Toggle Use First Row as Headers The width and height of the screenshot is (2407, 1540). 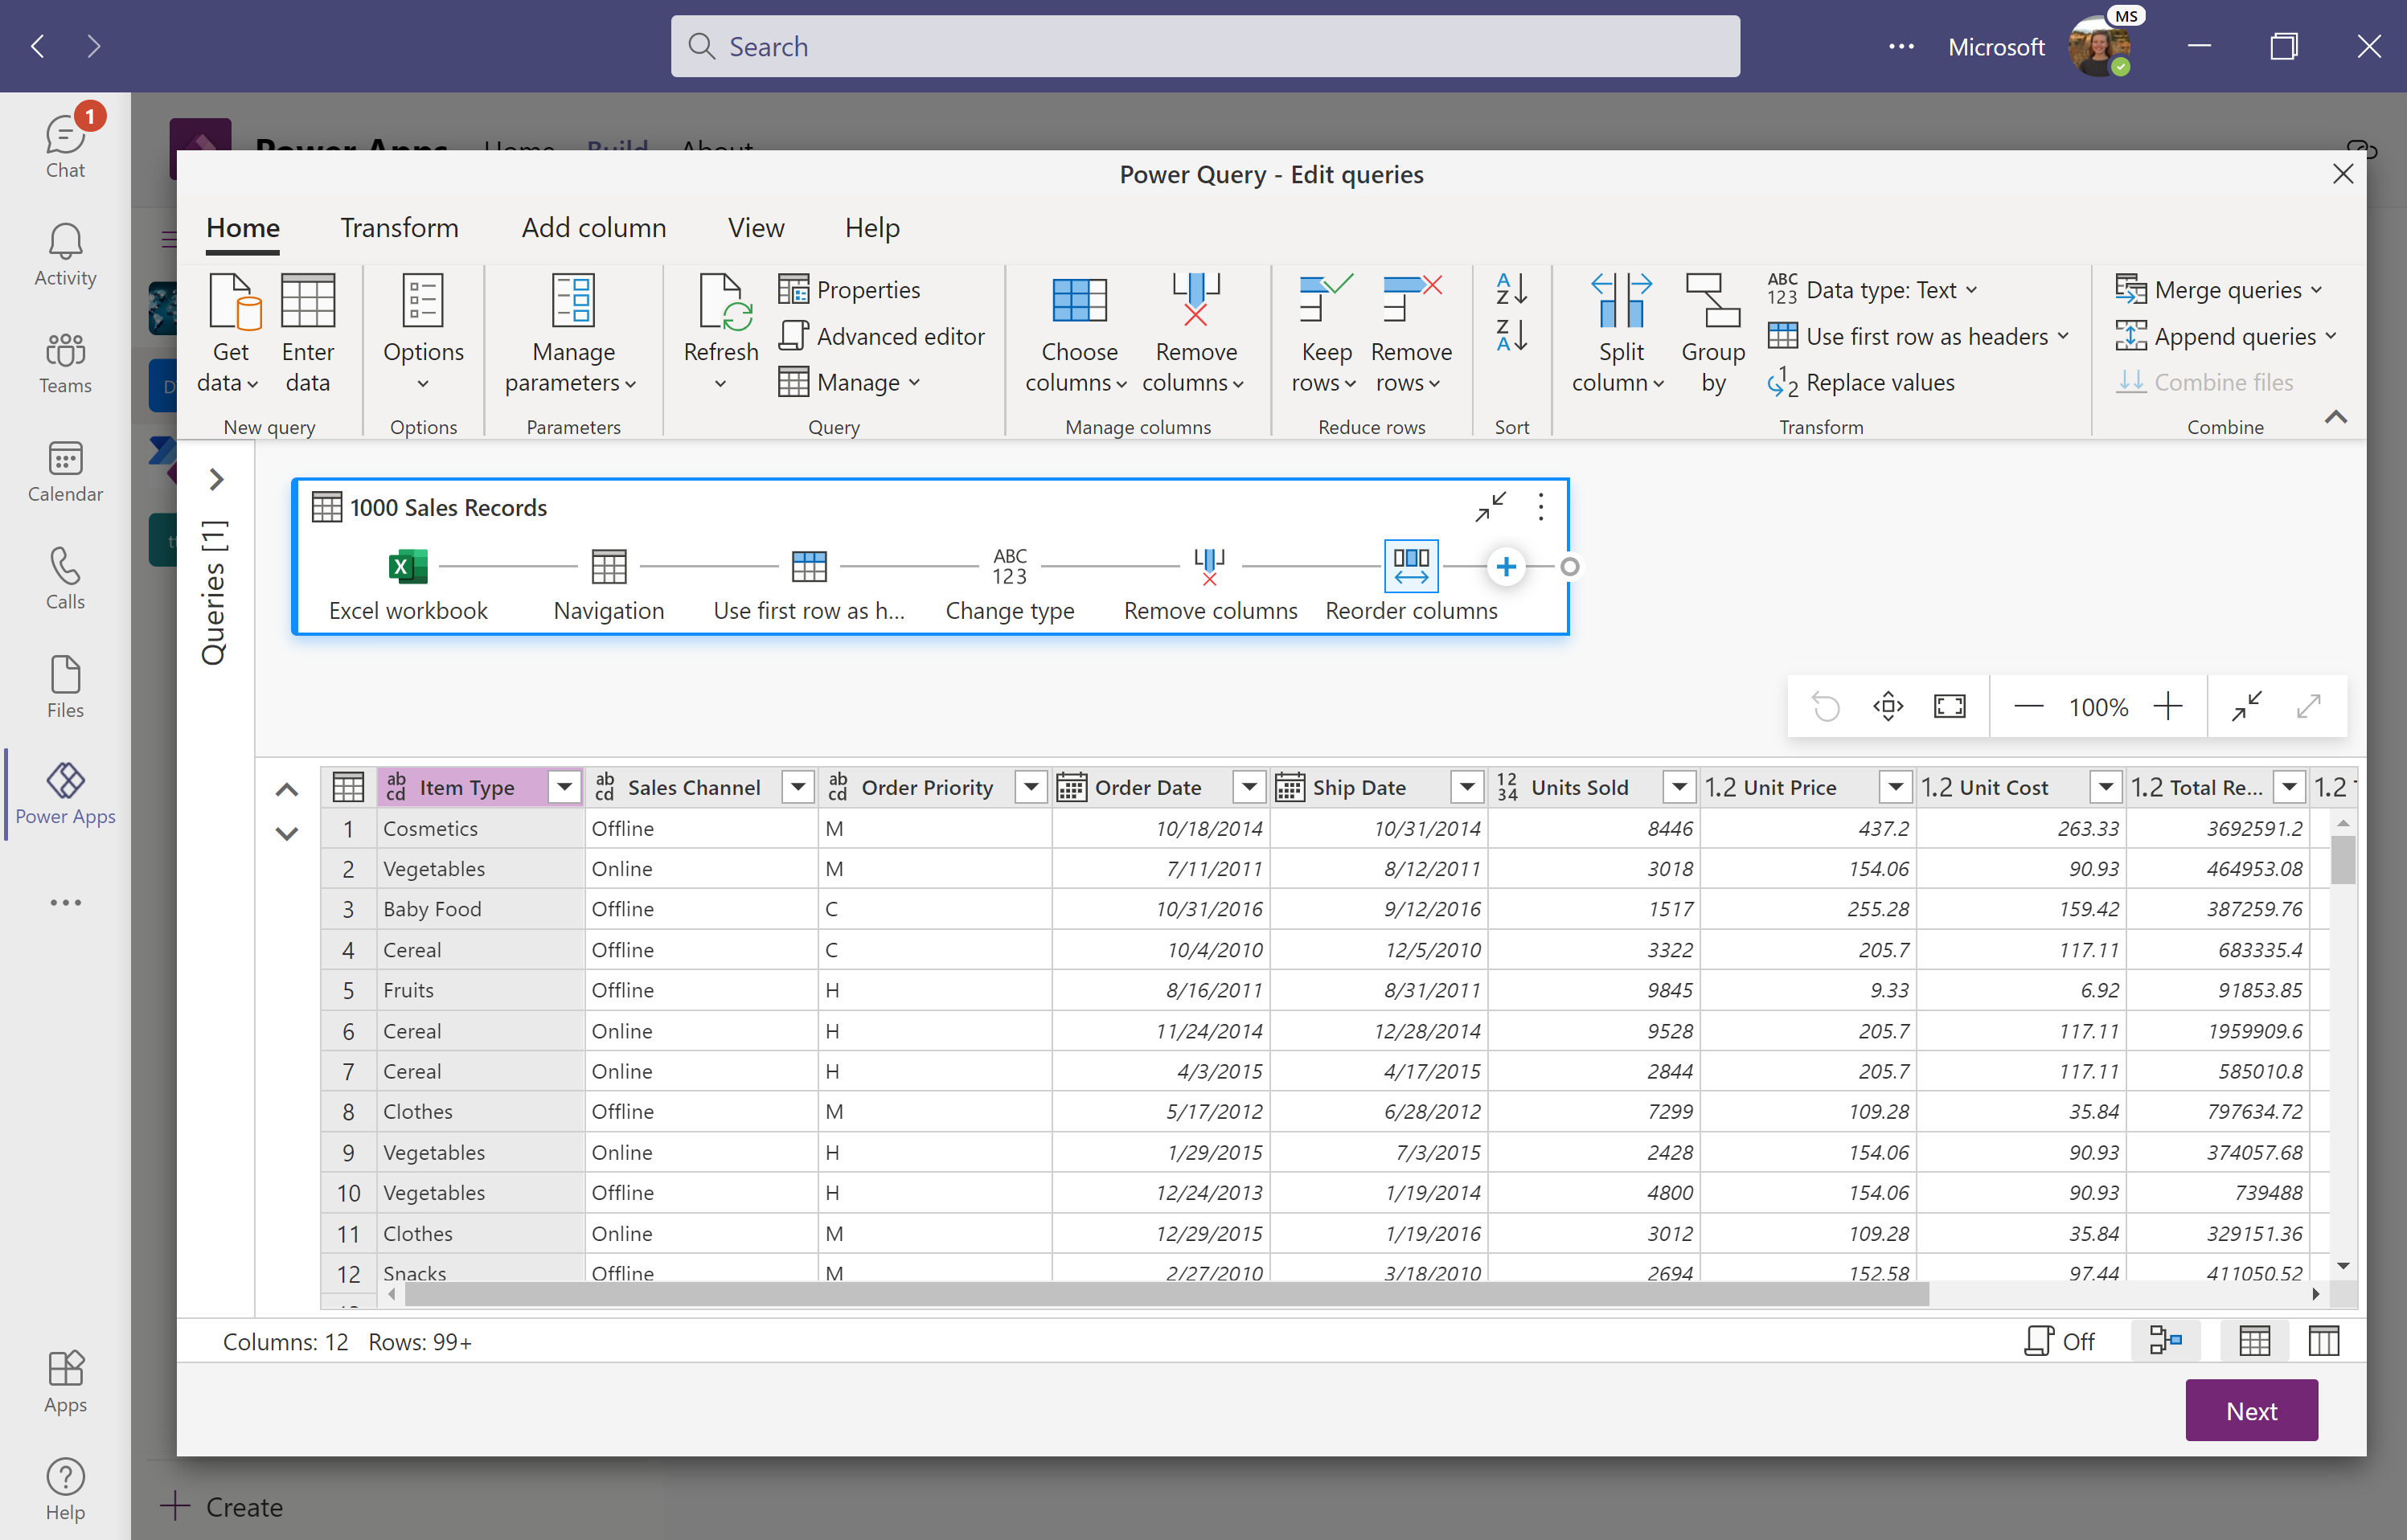coord(1913,335)
